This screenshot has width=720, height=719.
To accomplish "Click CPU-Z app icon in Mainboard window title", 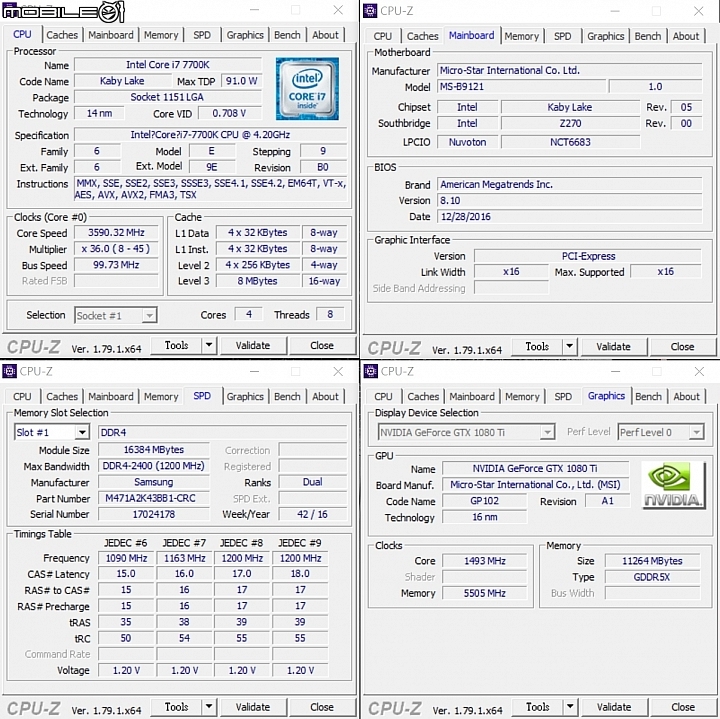I will (x=370, y=10).
